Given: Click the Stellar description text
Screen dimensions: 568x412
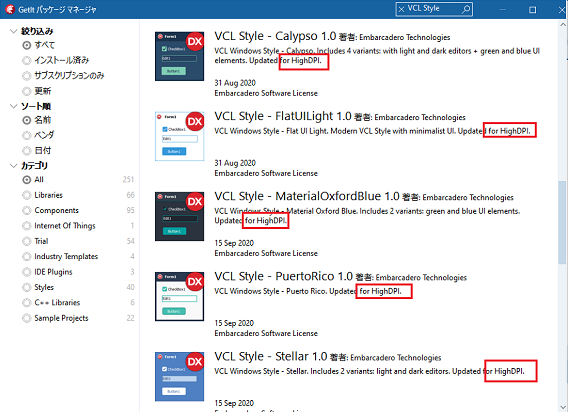Looking at the screenshot, I should [369, 371].
